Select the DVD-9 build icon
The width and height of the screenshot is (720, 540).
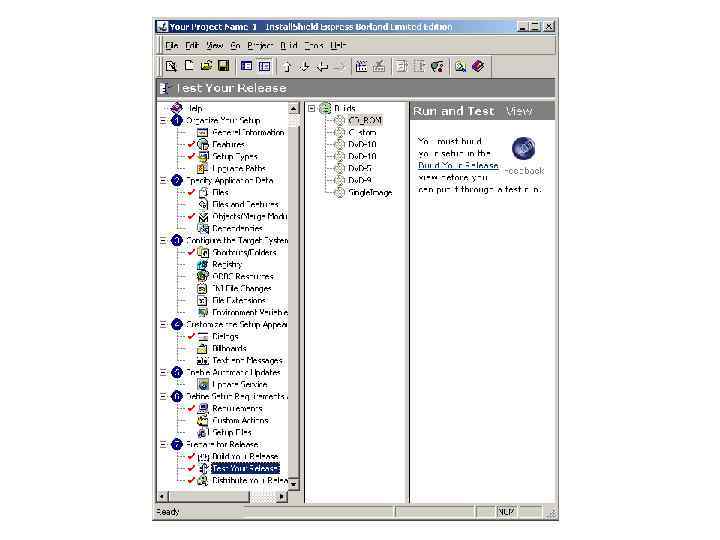click(339, 180)
